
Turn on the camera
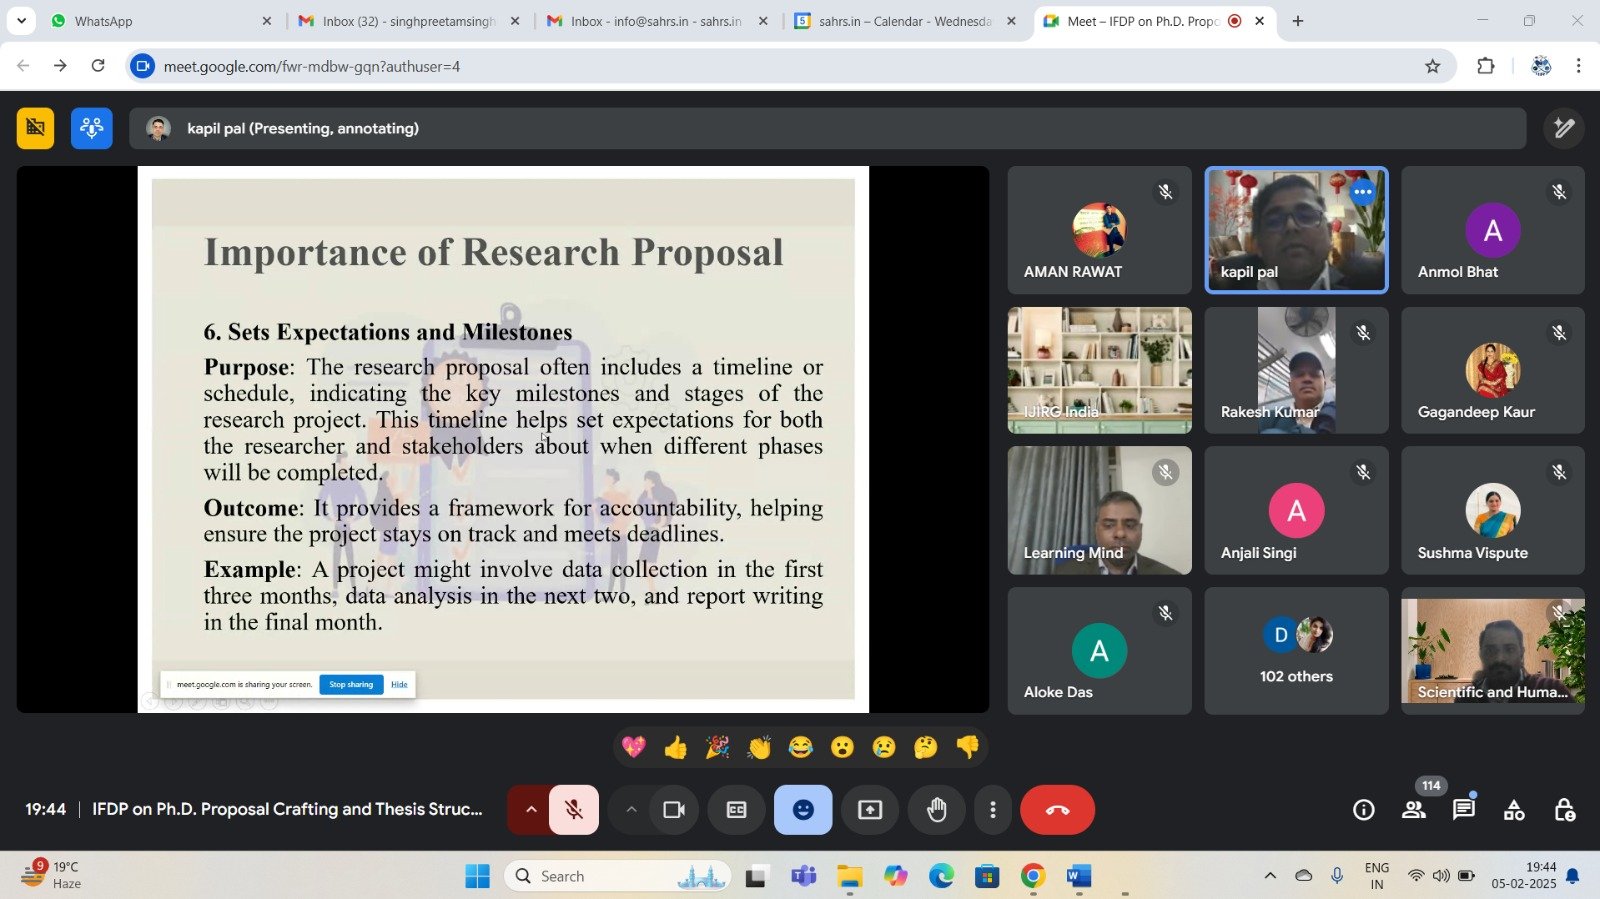[674, 810]
